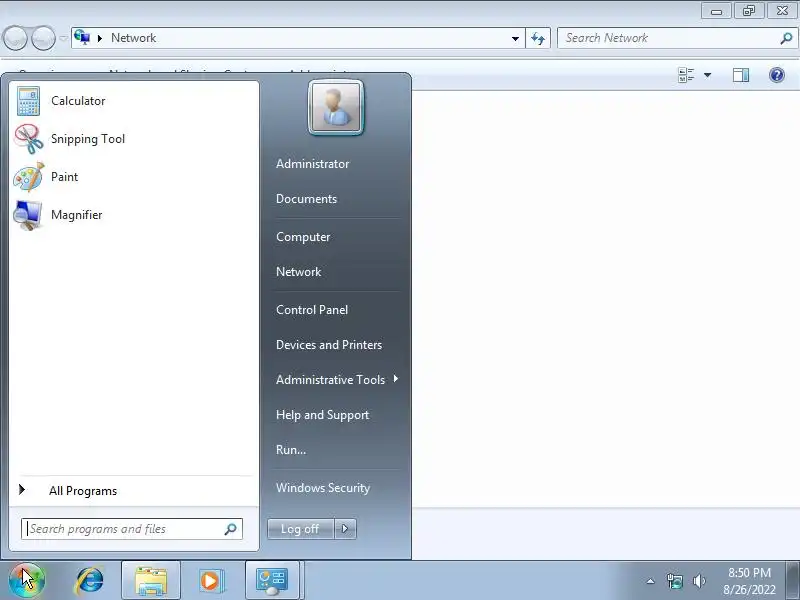
Task: Click the Show desktop strip at taskbar end
Action: 793,581
